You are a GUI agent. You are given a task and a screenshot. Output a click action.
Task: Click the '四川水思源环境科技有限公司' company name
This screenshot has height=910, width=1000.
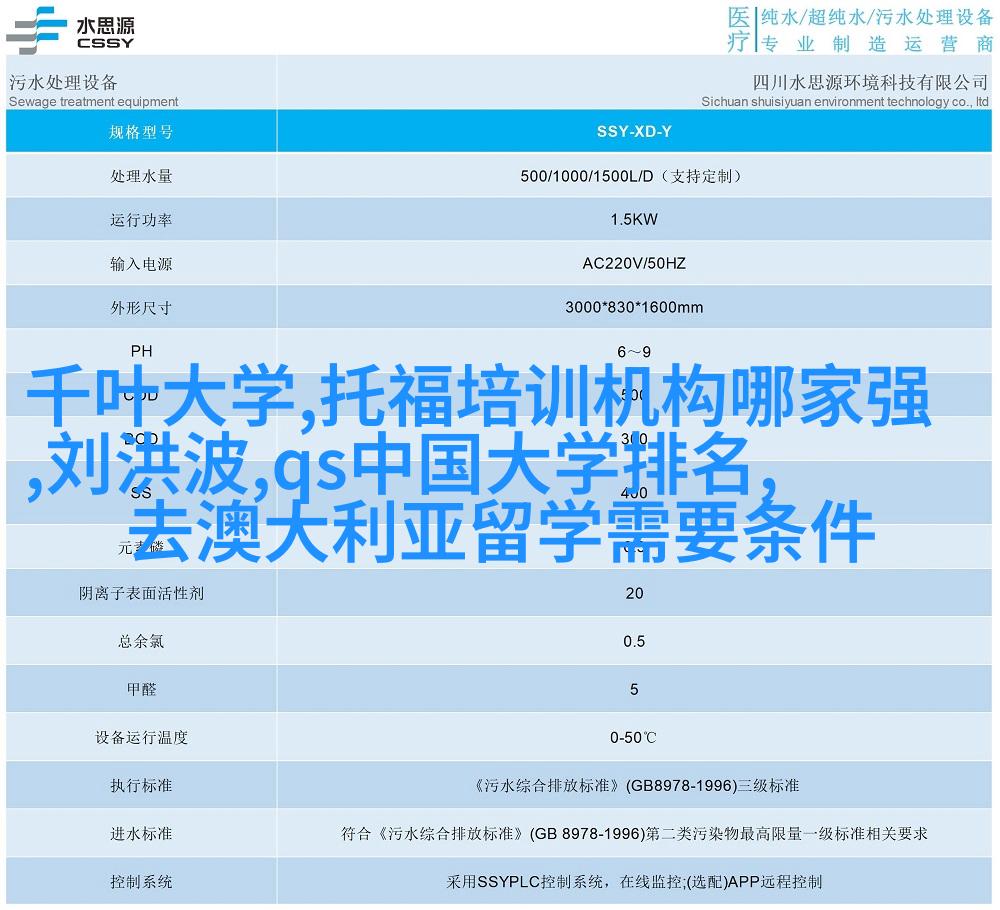pos(870,82)
